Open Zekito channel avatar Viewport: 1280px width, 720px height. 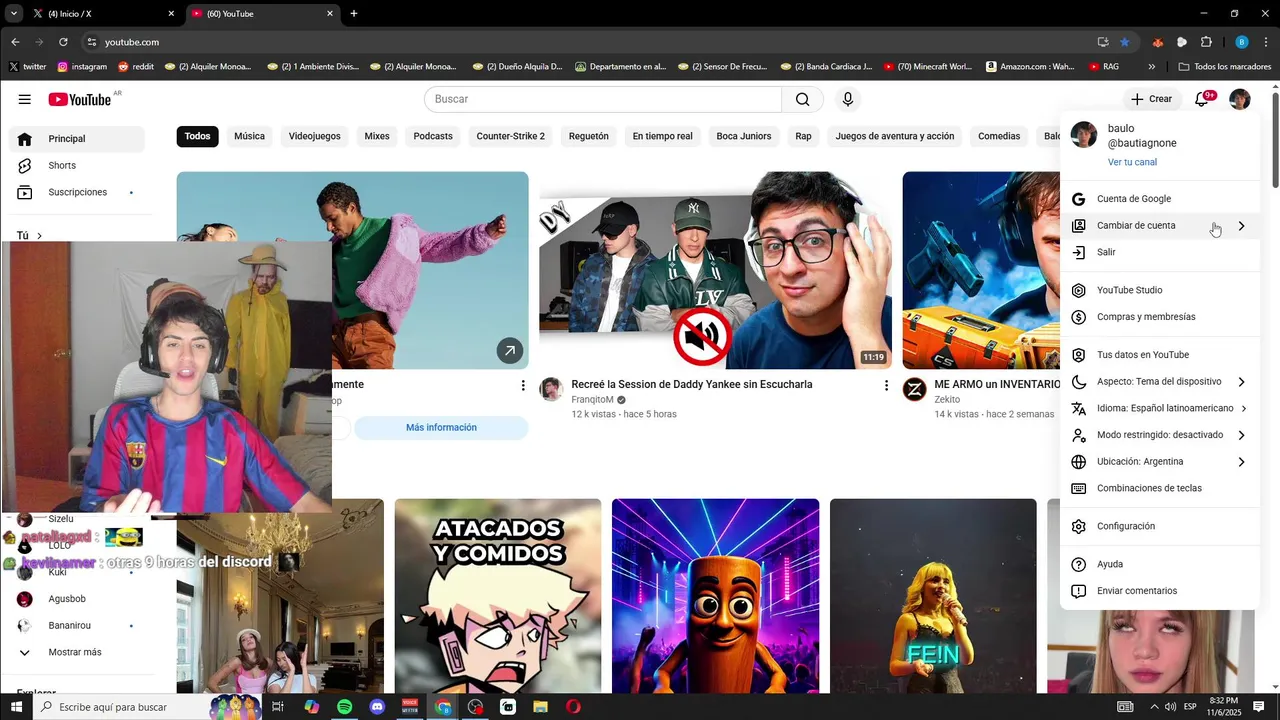pyautogui.click(x=914, y=390)
